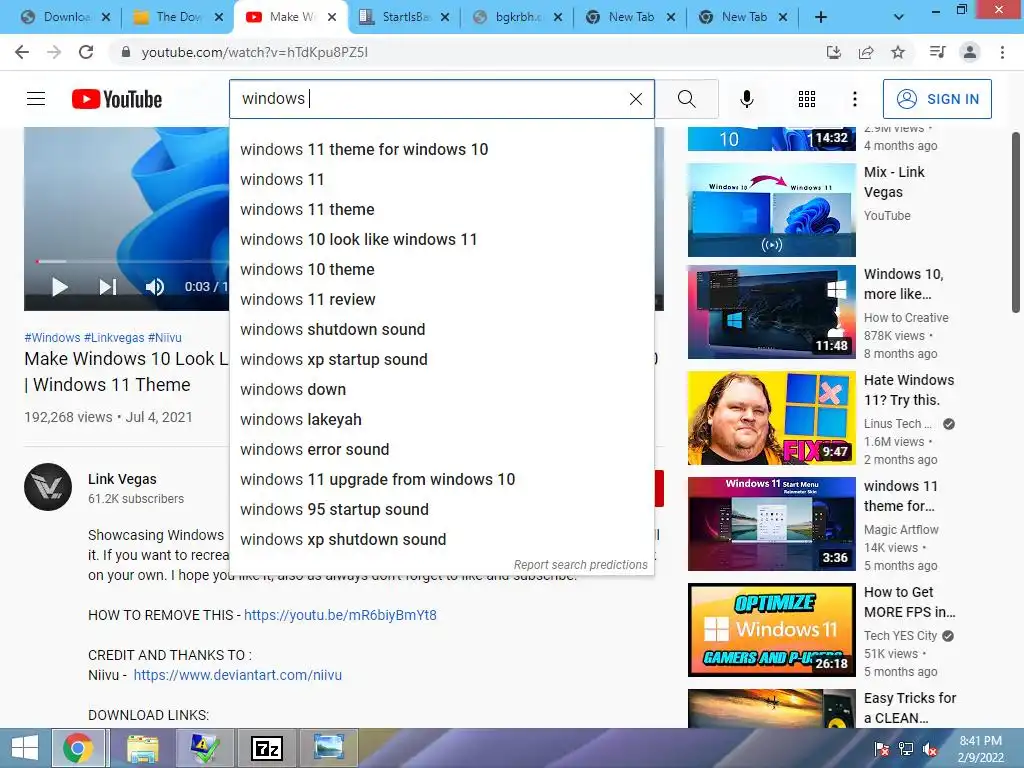Pick 'windows 10 look like windows 11'

point(441,240)
